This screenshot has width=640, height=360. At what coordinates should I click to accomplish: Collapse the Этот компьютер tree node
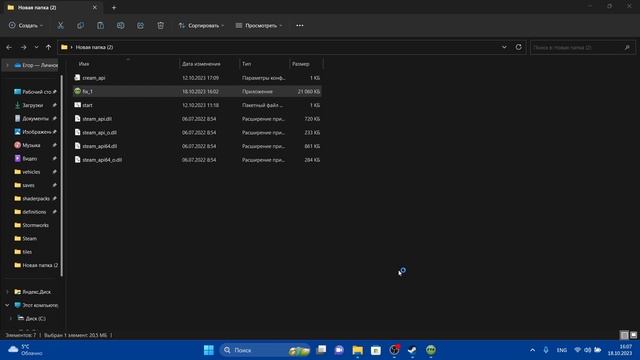[7, 305]
